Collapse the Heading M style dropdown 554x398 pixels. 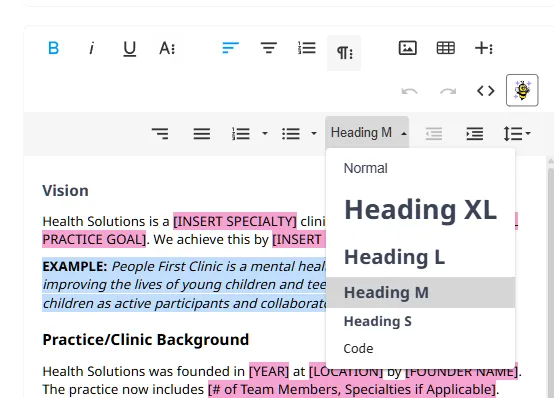tap(367, 133)
